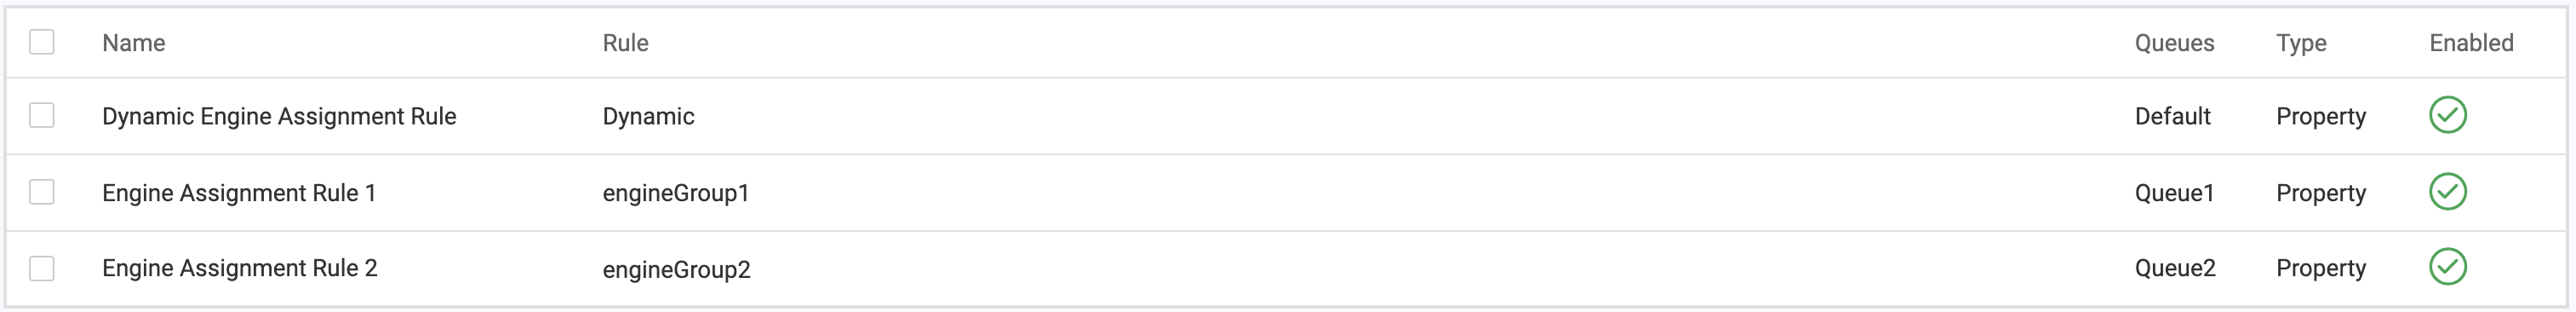2576x312 pixels.
Task: Mark checkbox beside Engine Assignment Rule 2
Action: click(41, 268)
